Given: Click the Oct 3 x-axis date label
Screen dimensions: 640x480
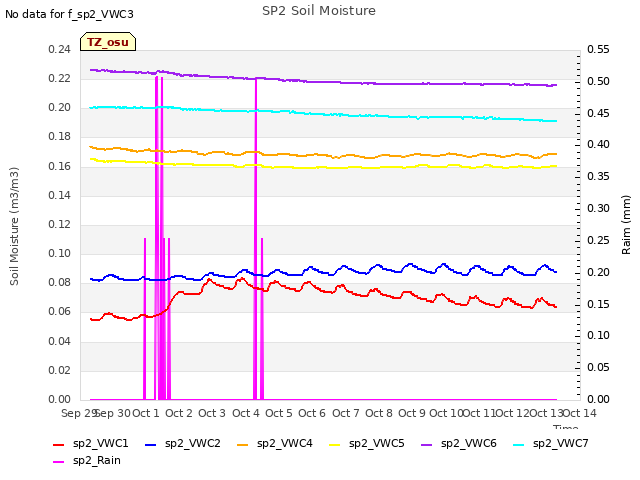Looking at the screenshot, I should pyautogui.click(x=212, y=413).
